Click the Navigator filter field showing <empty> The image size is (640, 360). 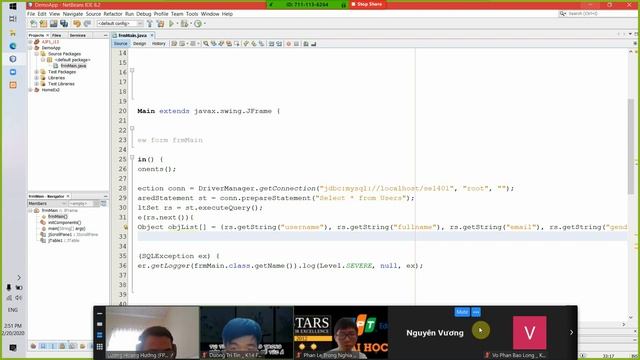click(80, 203)
